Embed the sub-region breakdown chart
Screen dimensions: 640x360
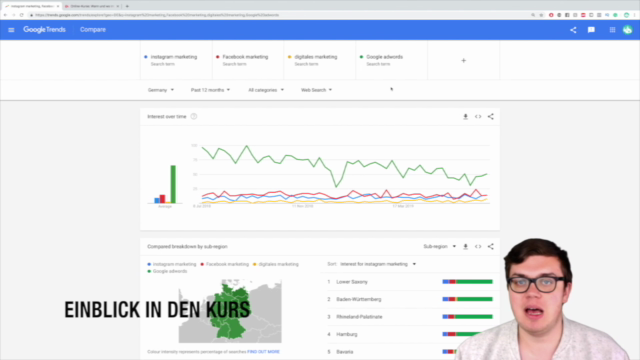click(478, 247)
